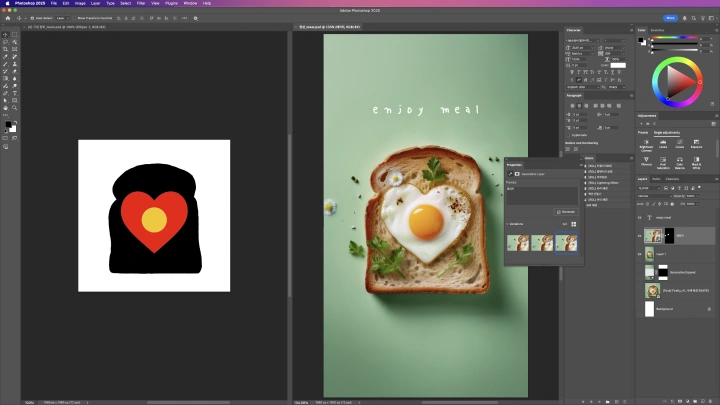The image size is (720, 405).
Task: Click the Home icon in options bar
Action: click(7, 18)
